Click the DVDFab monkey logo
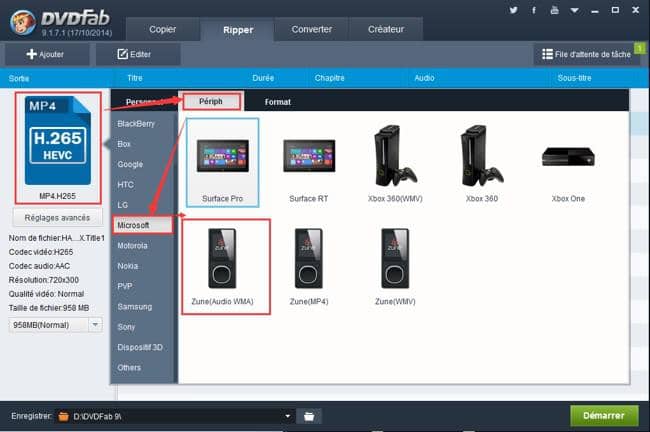Viewport: 650px width, 432px height. click(x=23, y=22)
